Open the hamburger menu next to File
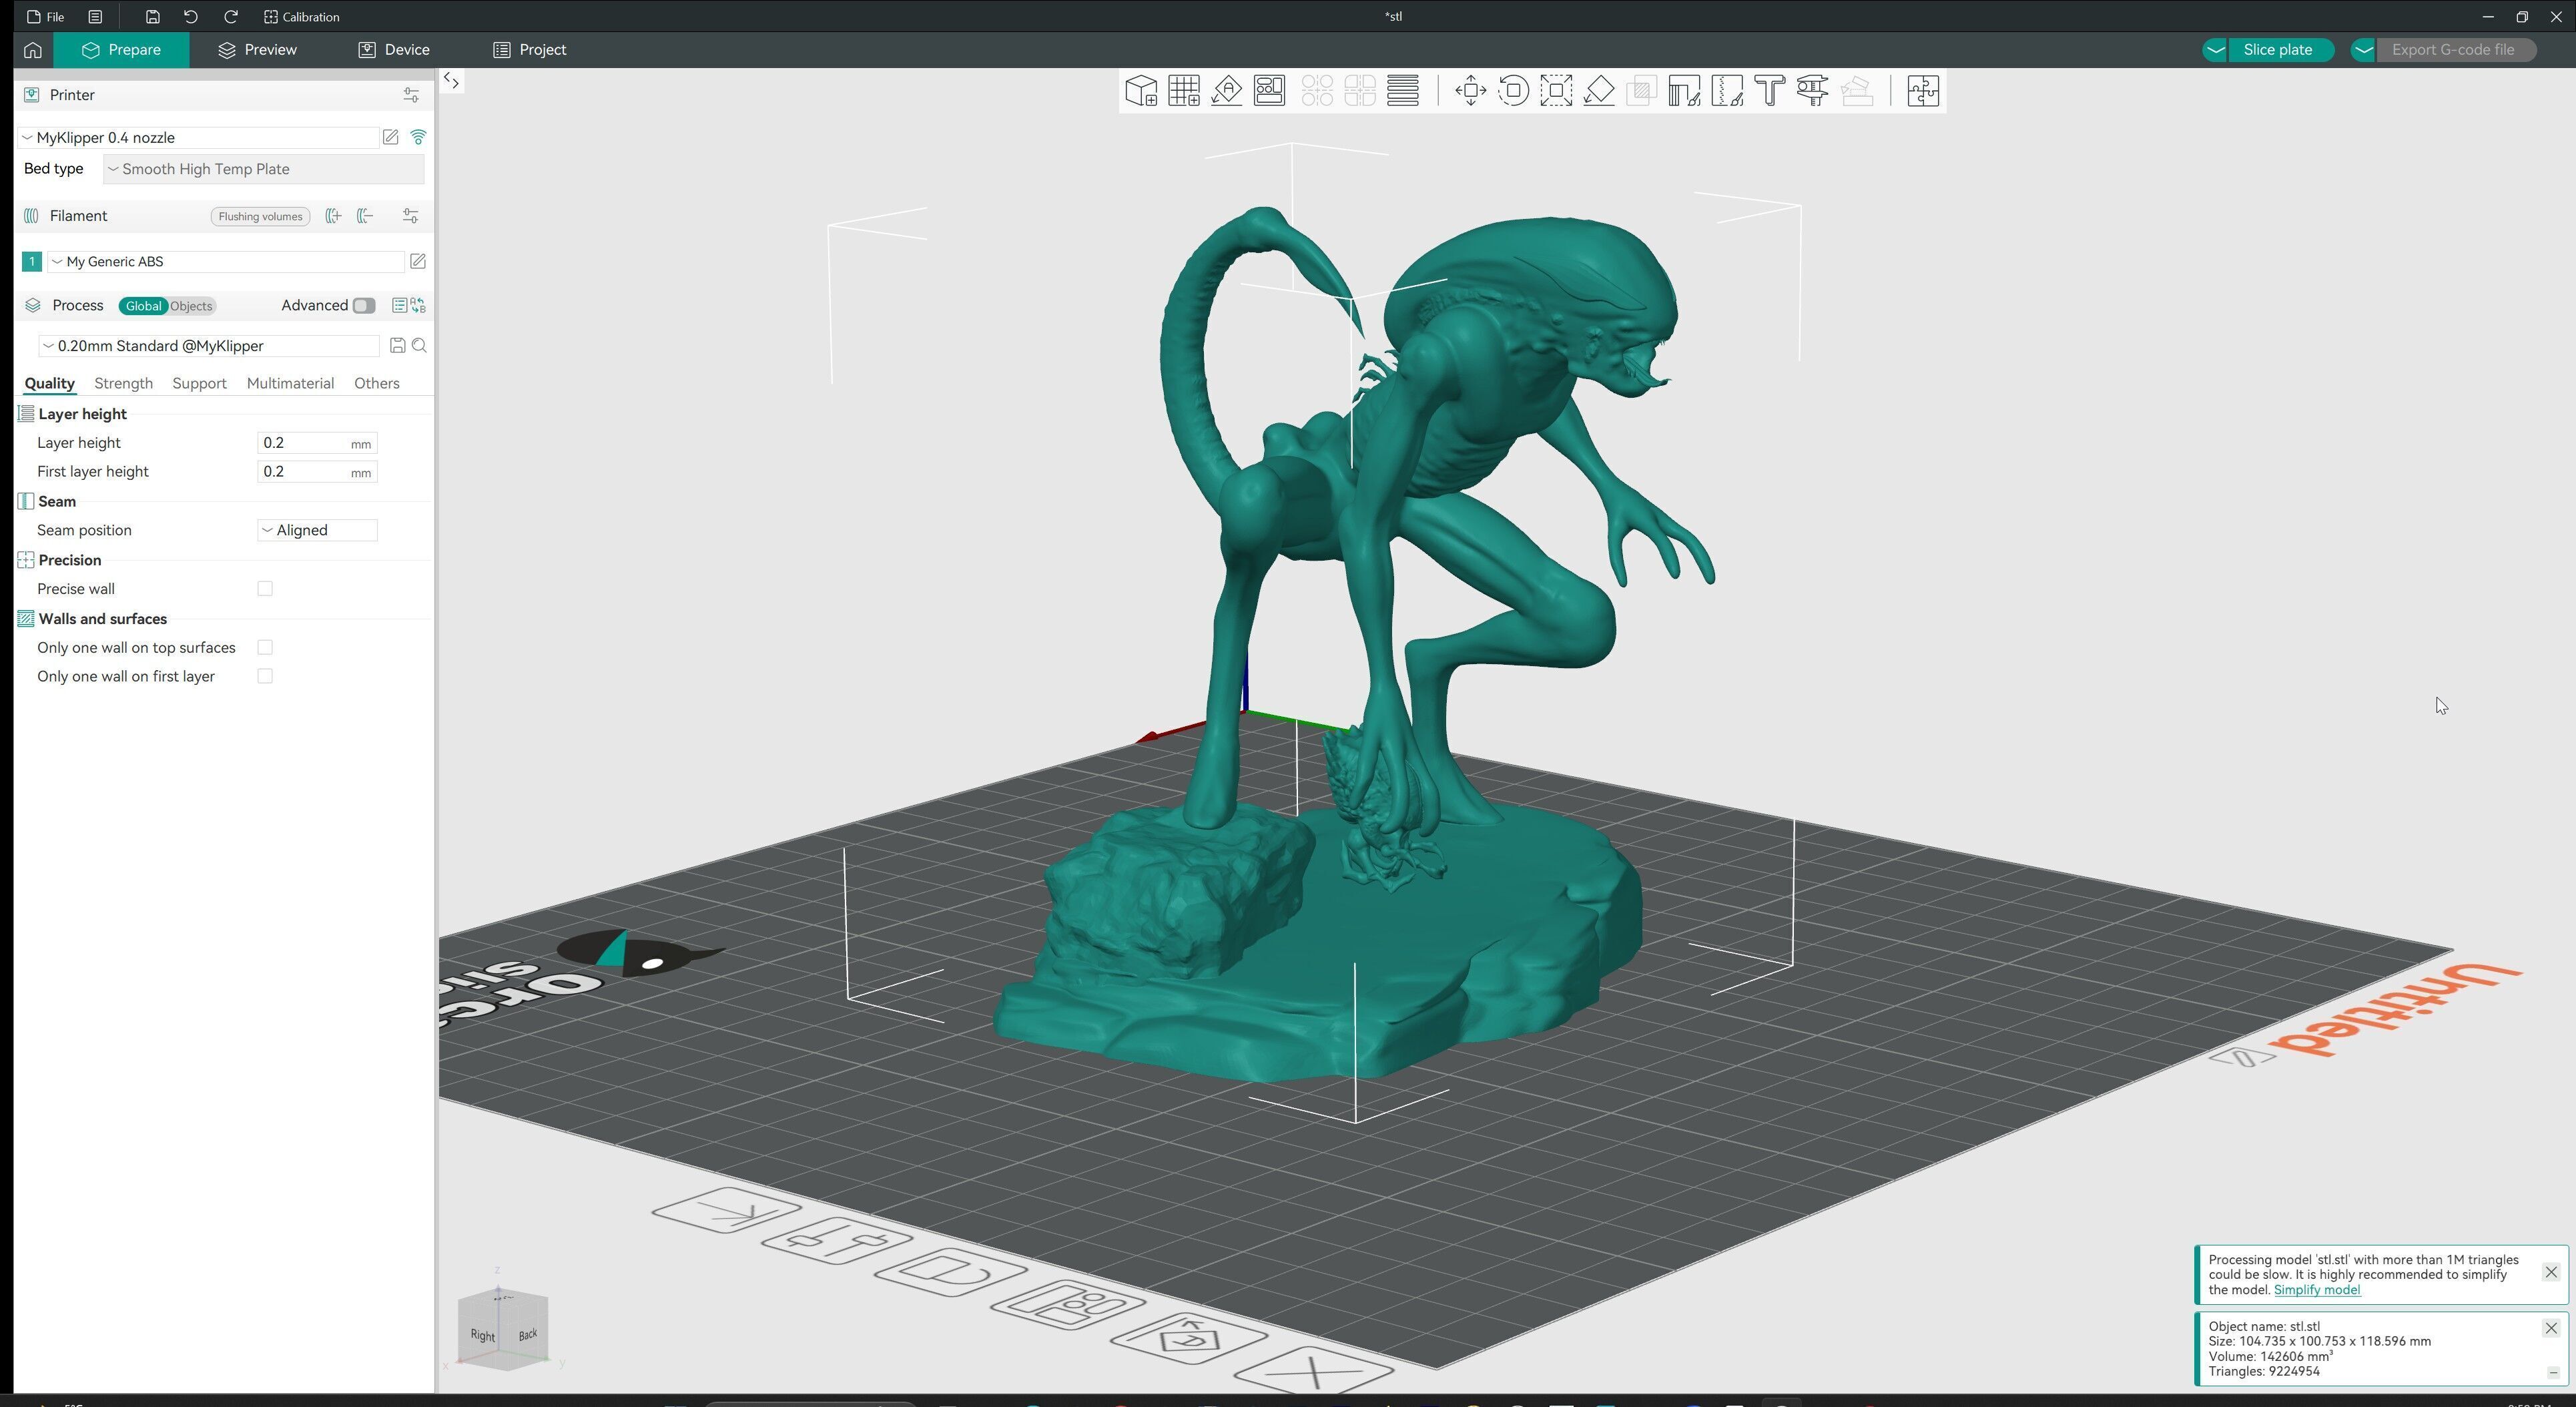The width and height of the screenshot is (2576, 1407). (95, 17)
